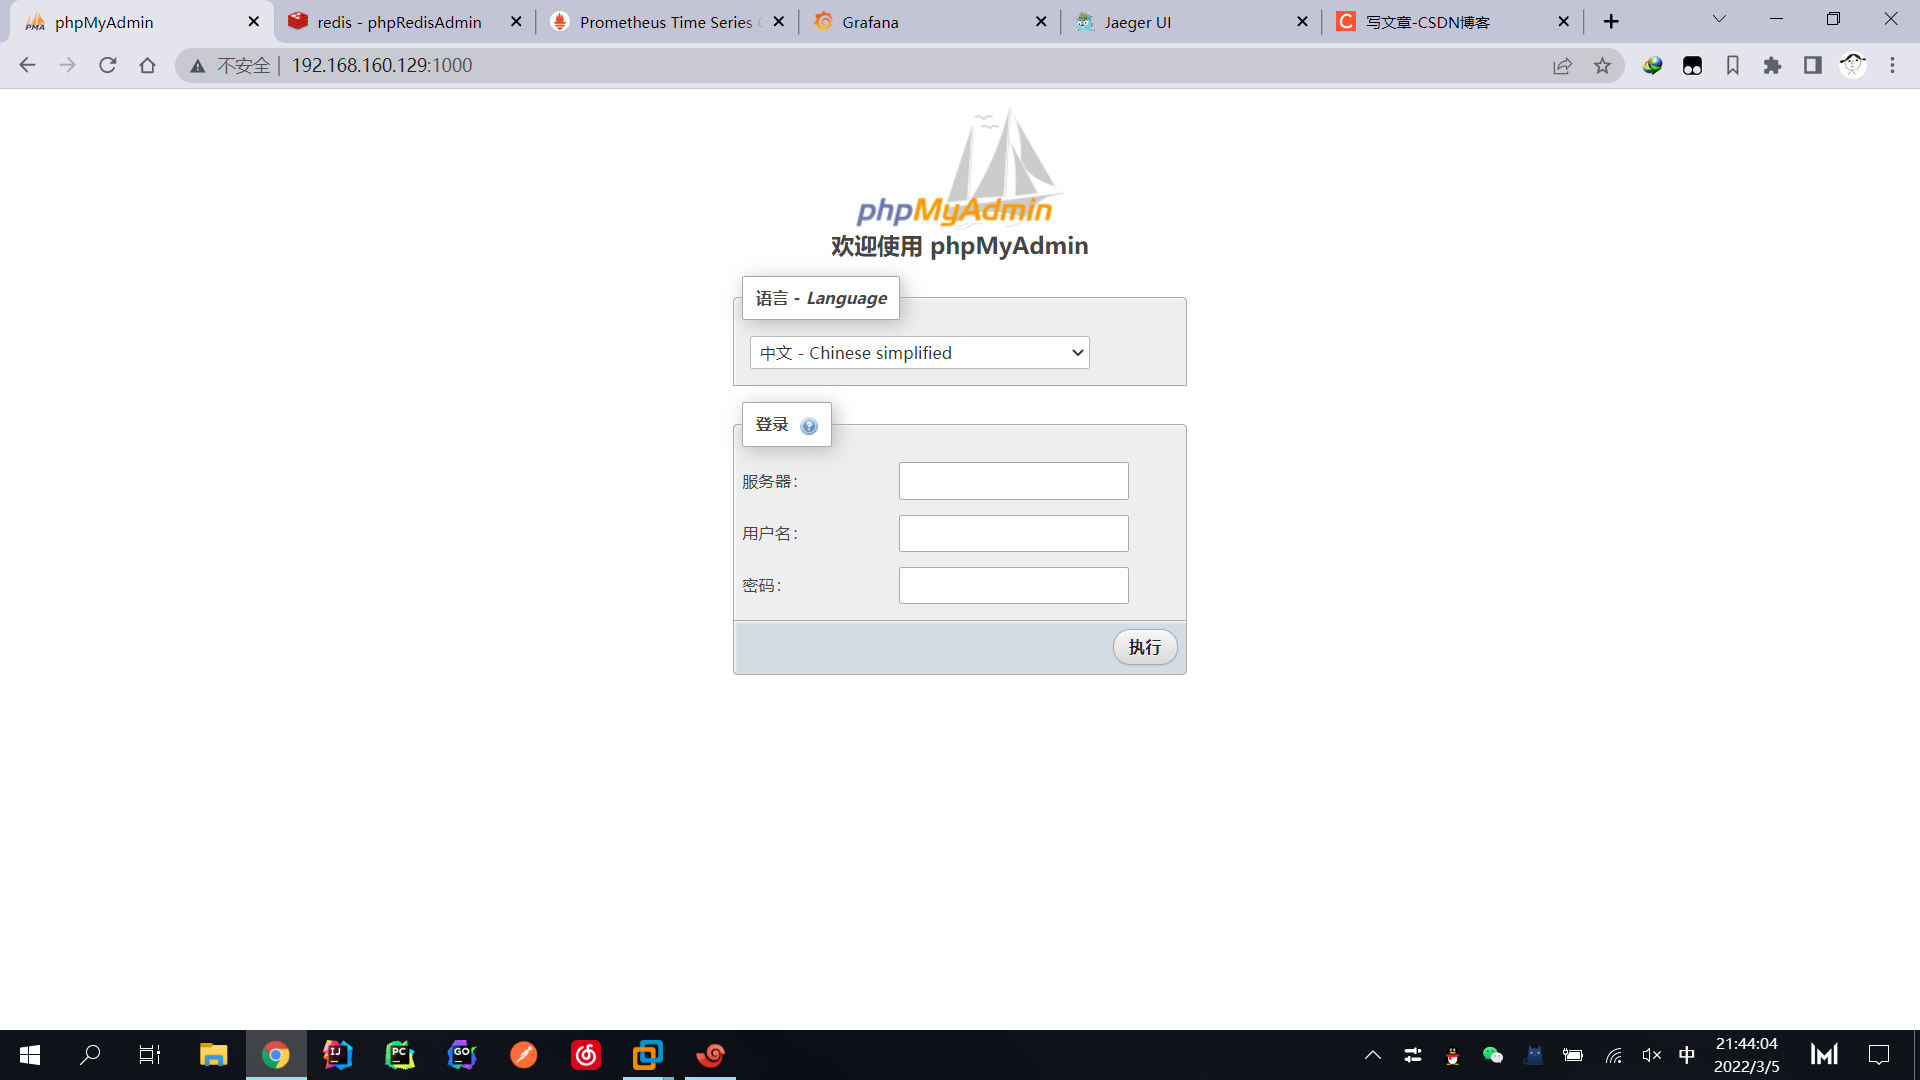The height and width of the screenshot is (1080, 1920).
Task: Open the browser extensions puzzle icon
Action: coord(1772,66)
